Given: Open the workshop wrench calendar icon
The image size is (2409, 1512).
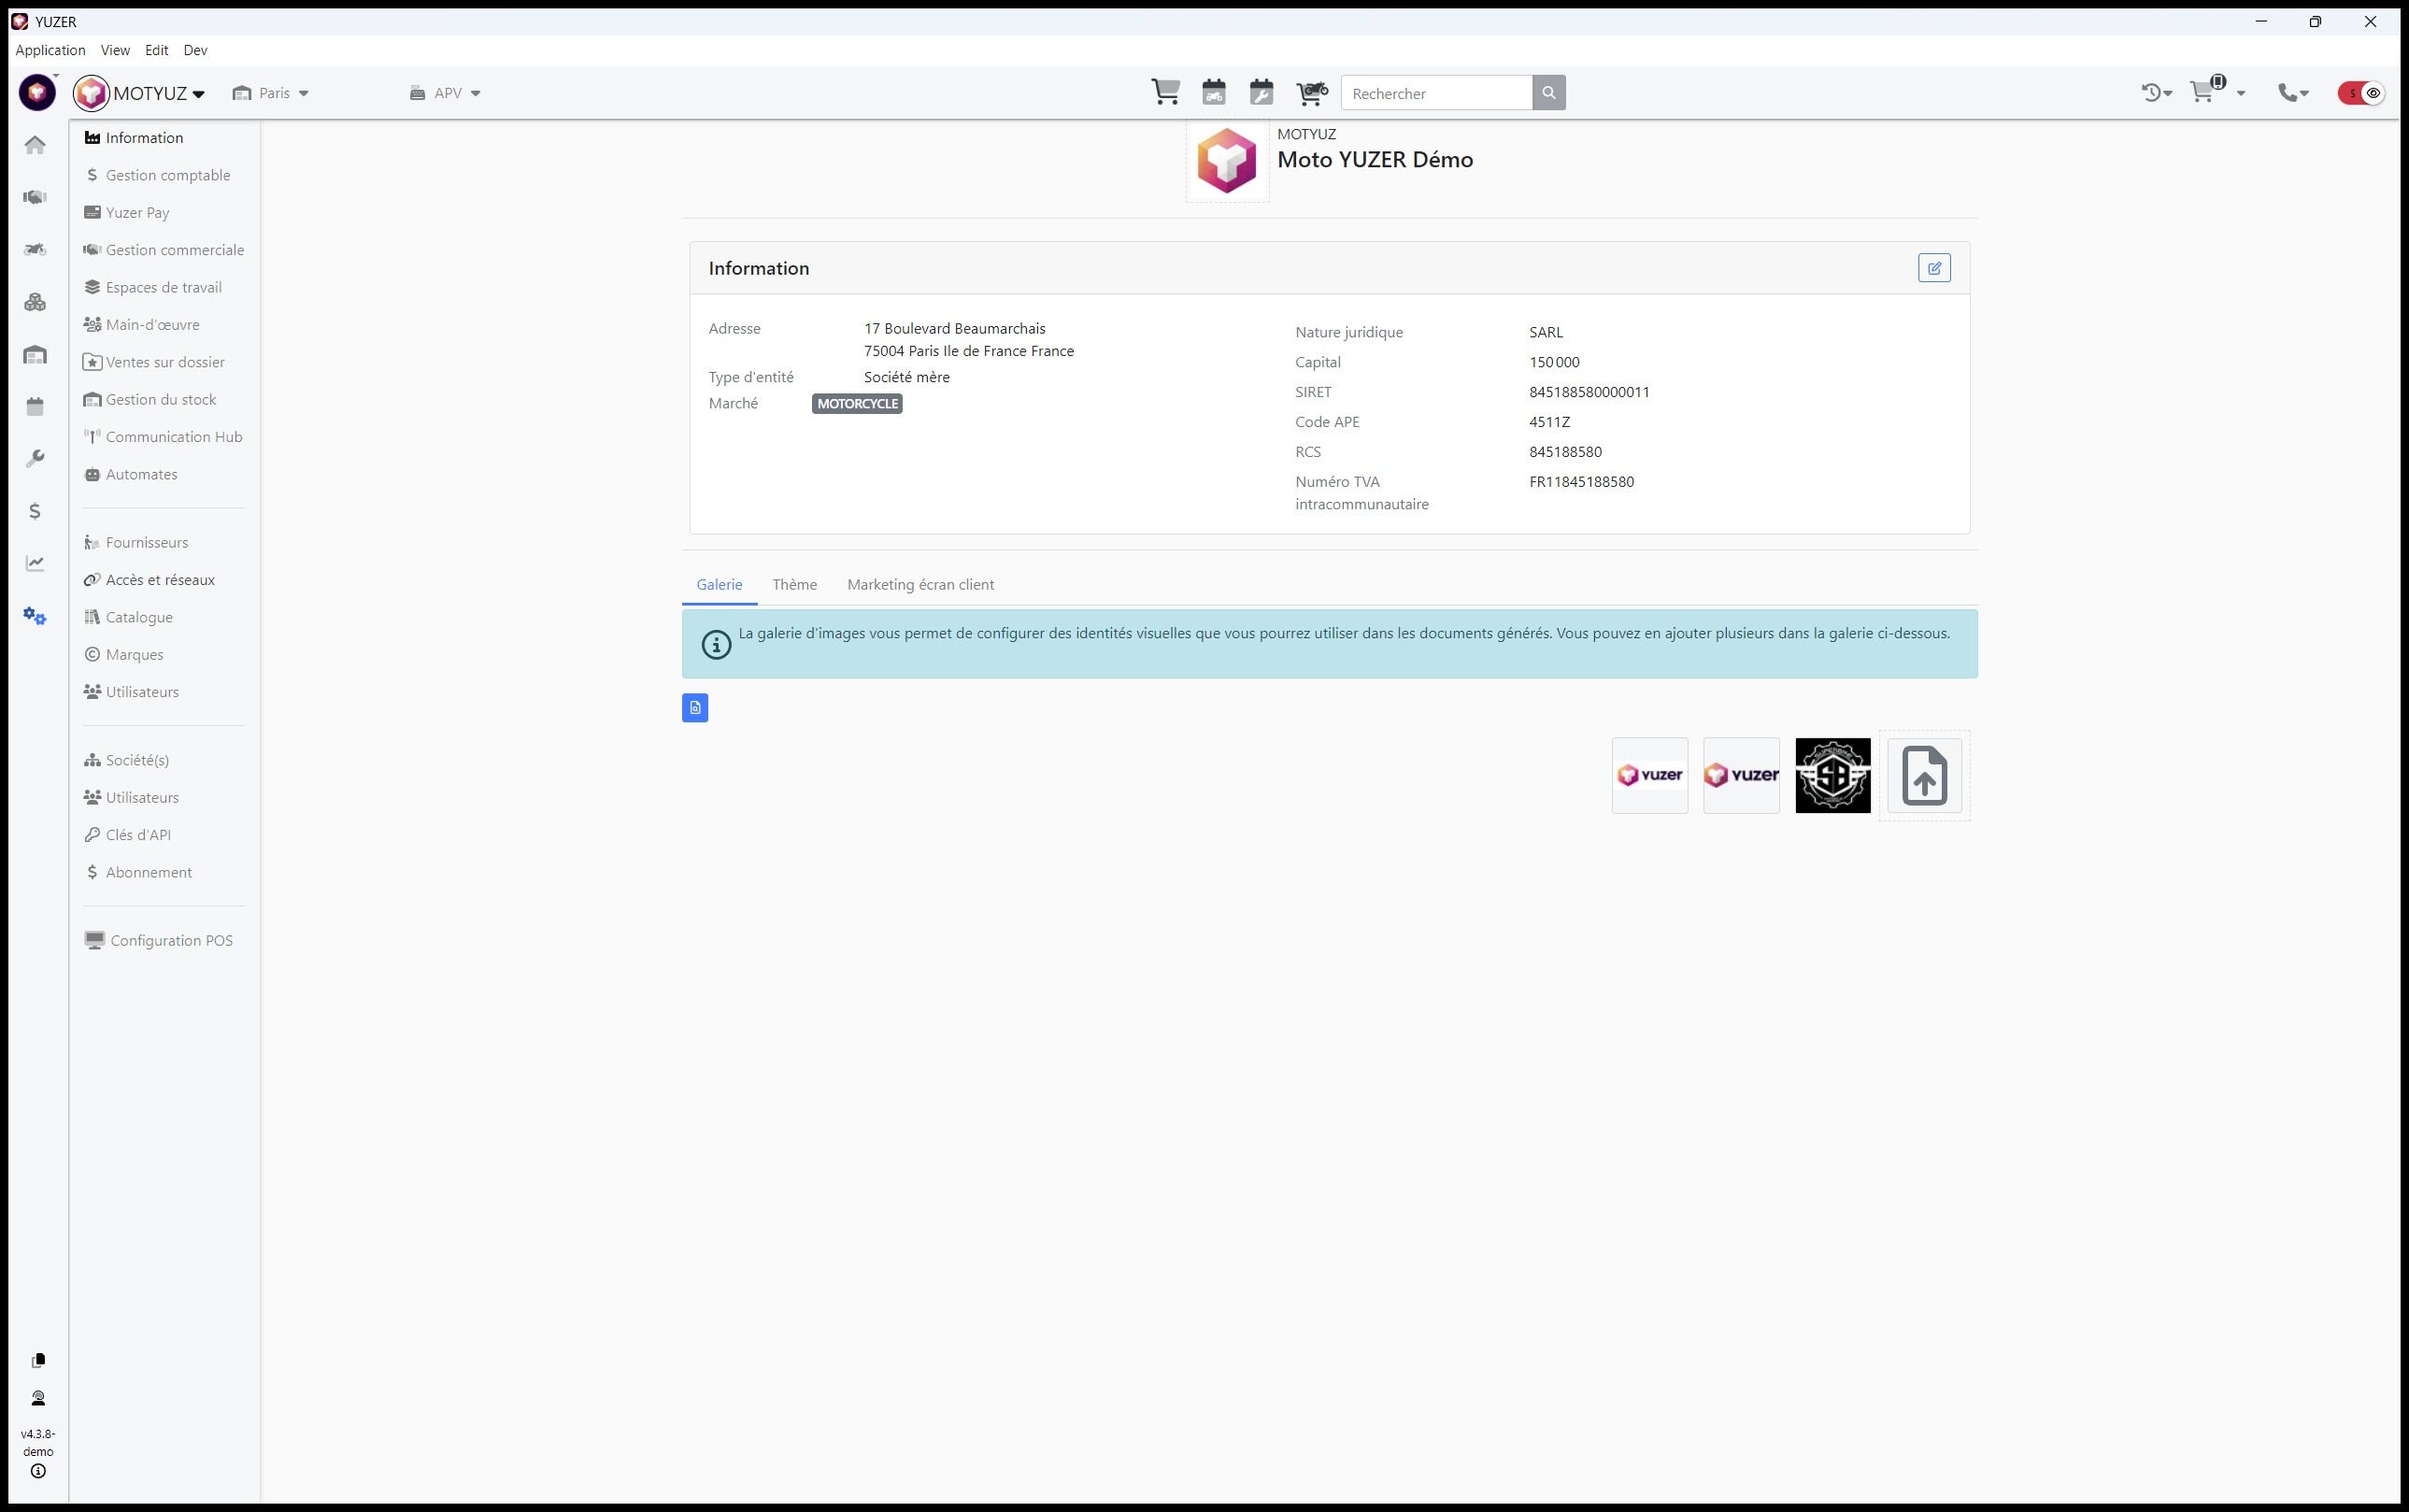Looking at the screenshot, I should pos(1261,92).
